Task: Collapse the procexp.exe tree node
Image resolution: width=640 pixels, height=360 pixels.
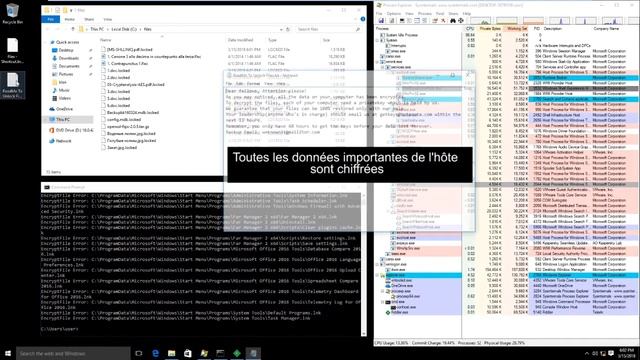Action: [x=383, y=291]
